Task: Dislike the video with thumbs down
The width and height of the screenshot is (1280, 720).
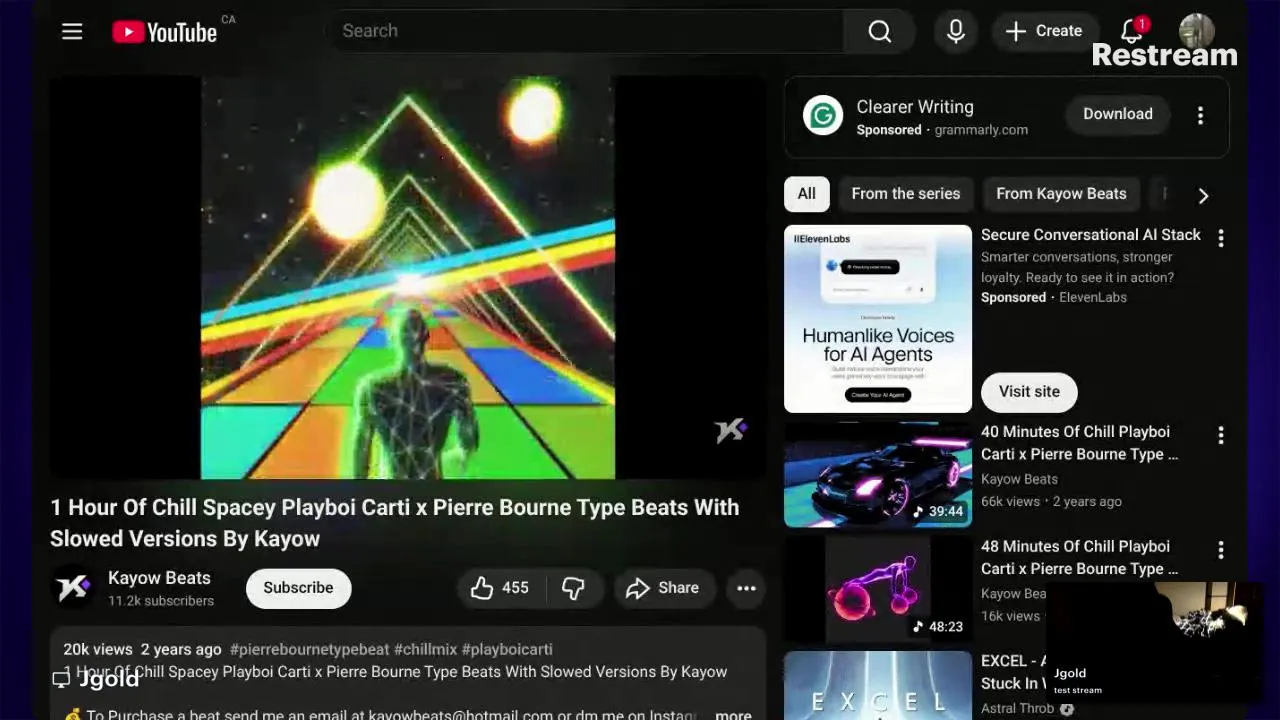Action: (573, 588)
